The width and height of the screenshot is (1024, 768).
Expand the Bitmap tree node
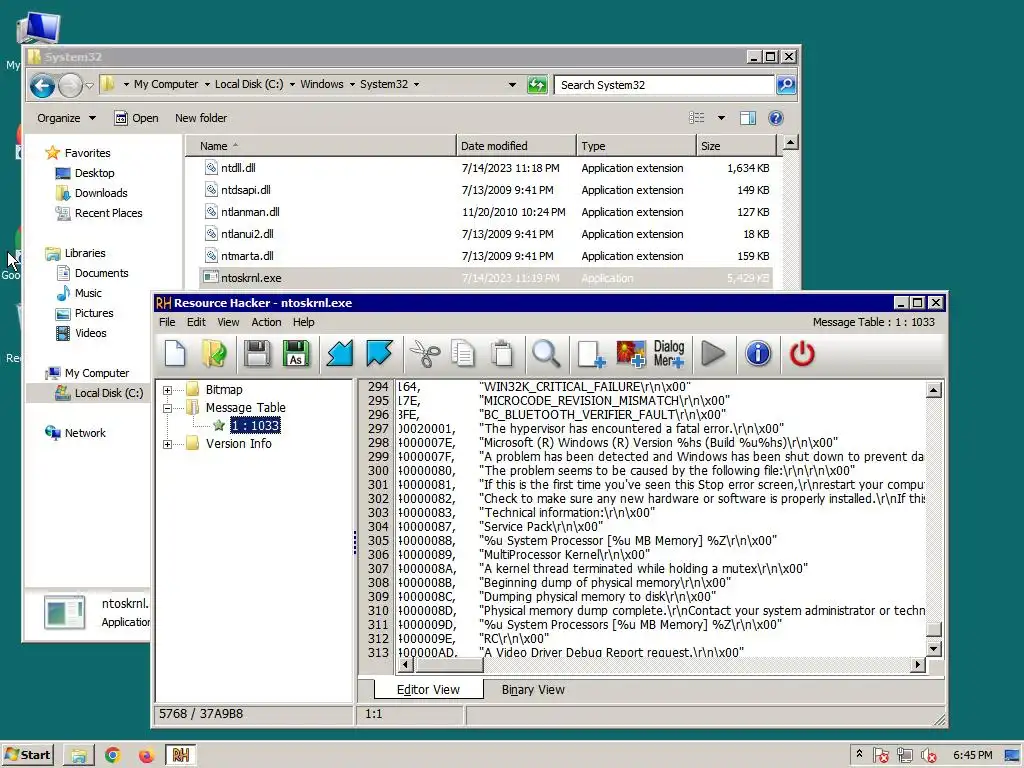tap(167, 390)
